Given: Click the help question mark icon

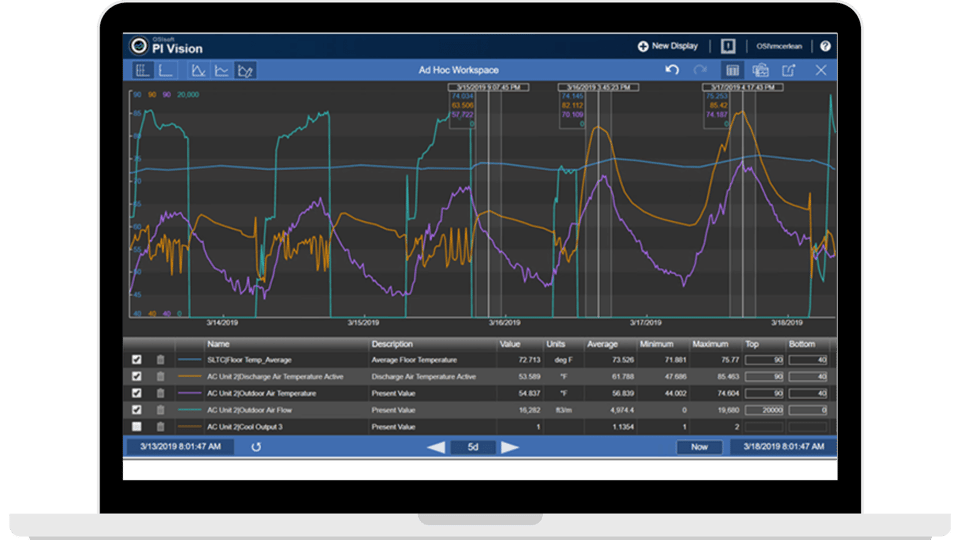Looking at the screenshot, I should [825, 46].
